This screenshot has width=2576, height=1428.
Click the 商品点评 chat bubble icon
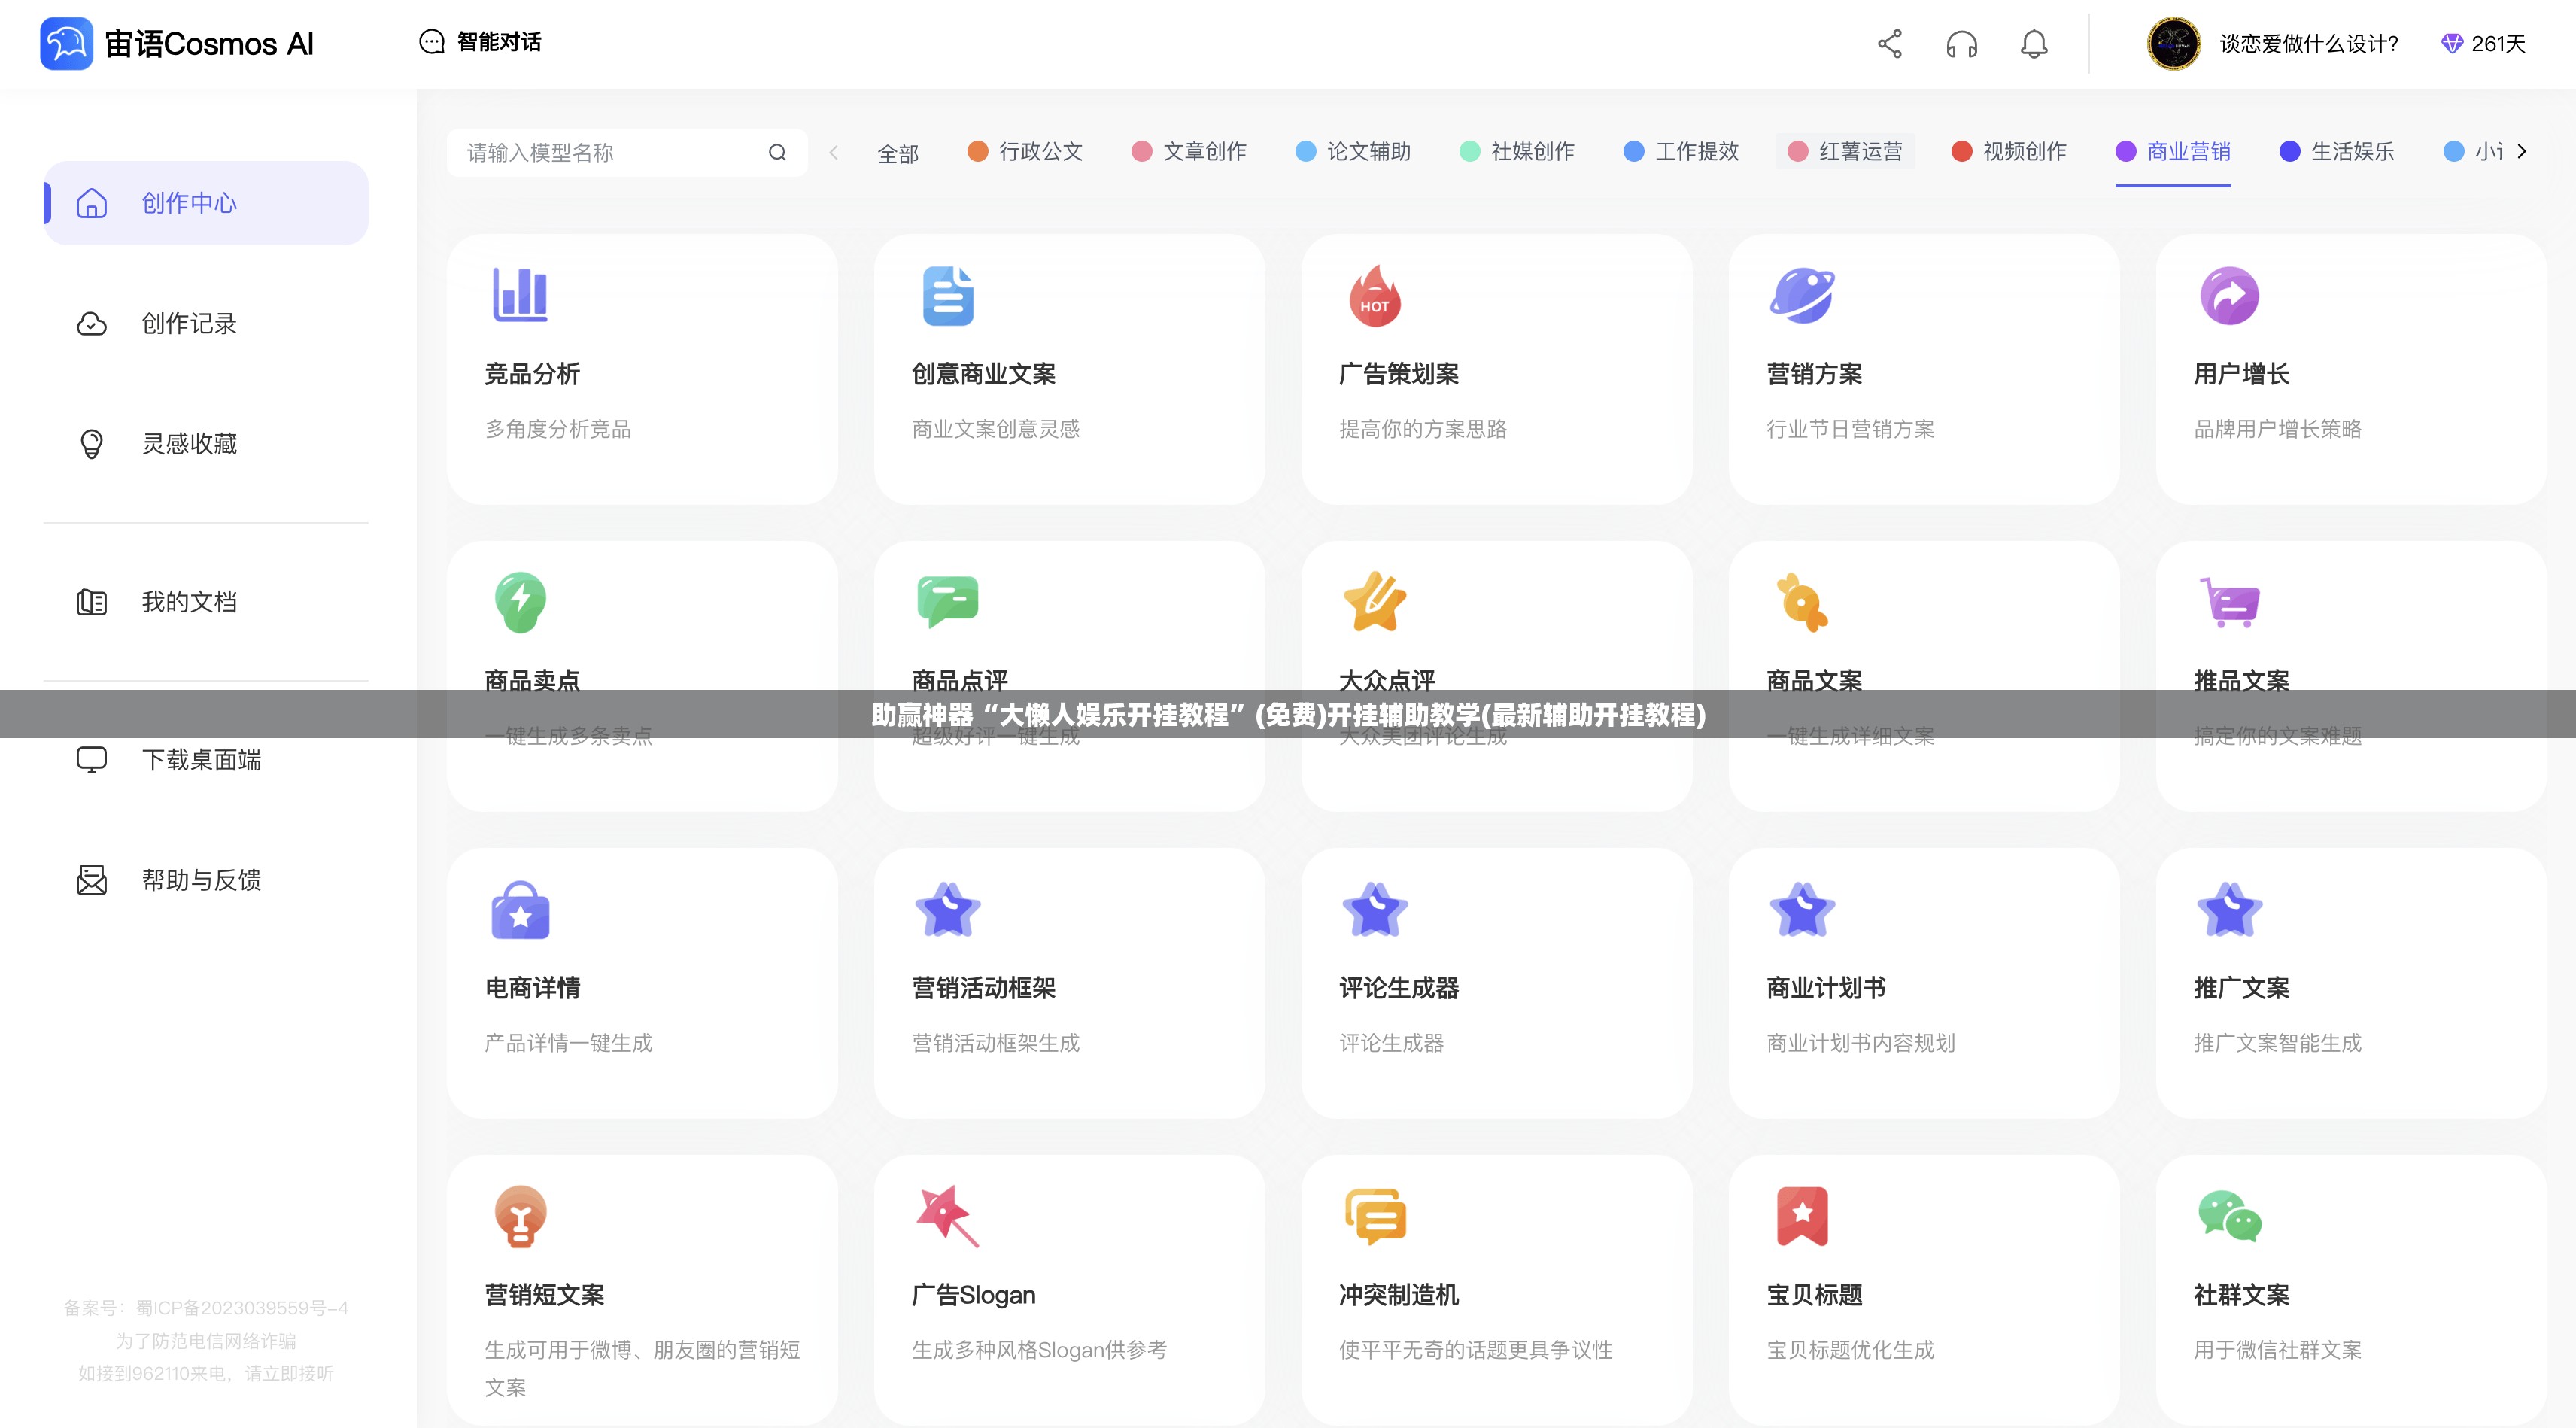[948, 602]
